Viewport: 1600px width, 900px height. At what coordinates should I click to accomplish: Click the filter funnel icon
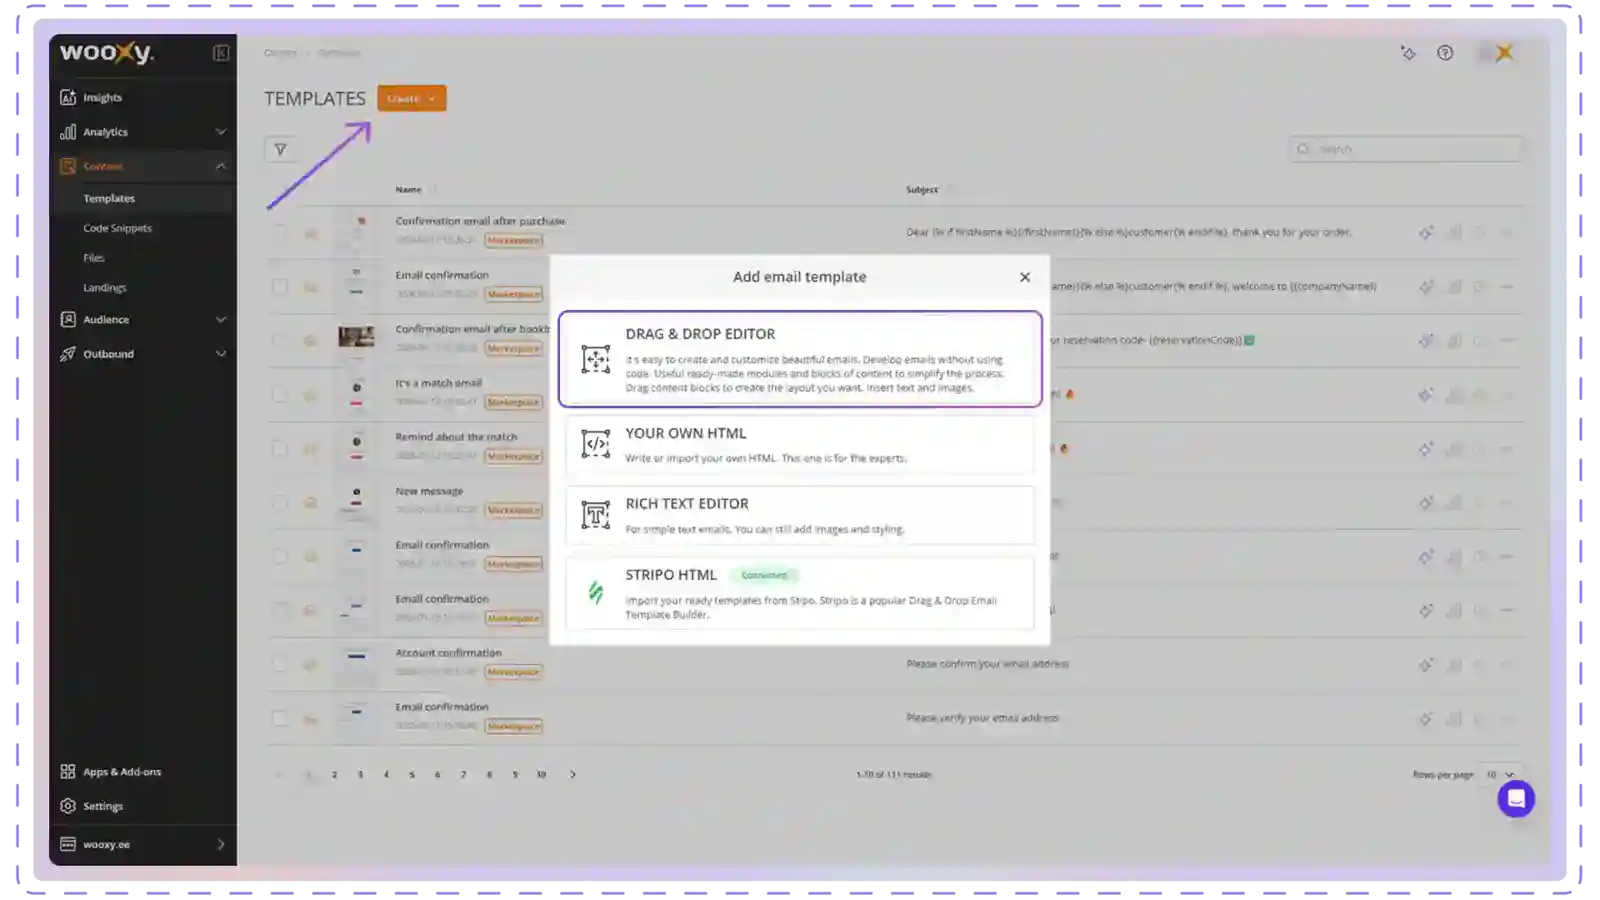pyautogui.click(x=280, y=150)
